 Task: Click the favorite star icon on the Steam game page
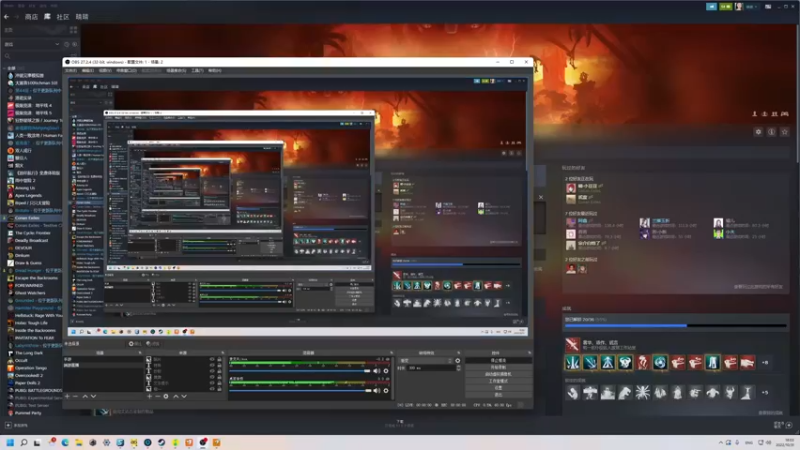pos(785,132)
